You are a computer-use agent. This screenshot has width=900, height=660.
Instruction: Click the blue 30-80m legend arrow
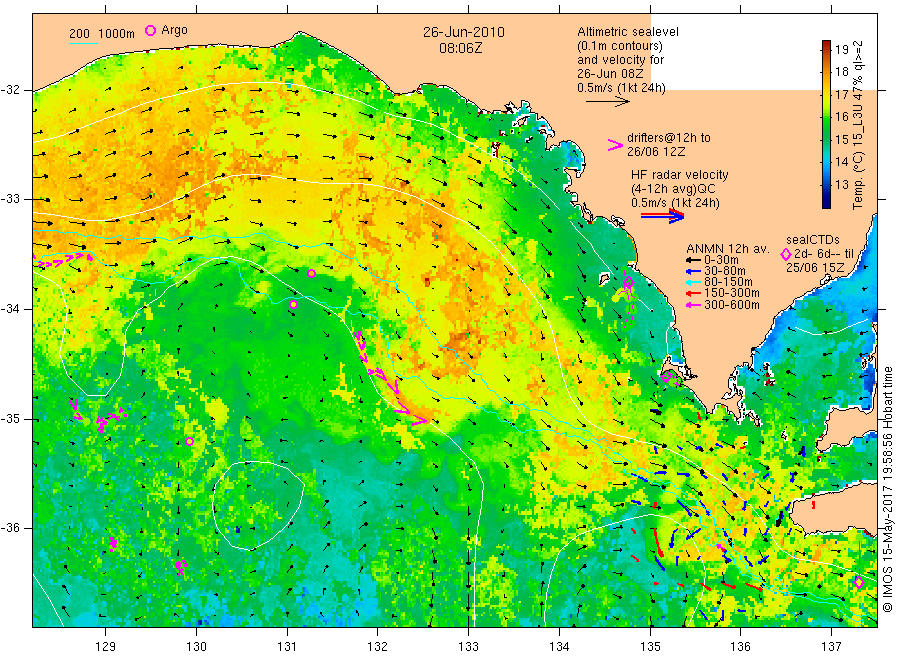tap(694, 271)
